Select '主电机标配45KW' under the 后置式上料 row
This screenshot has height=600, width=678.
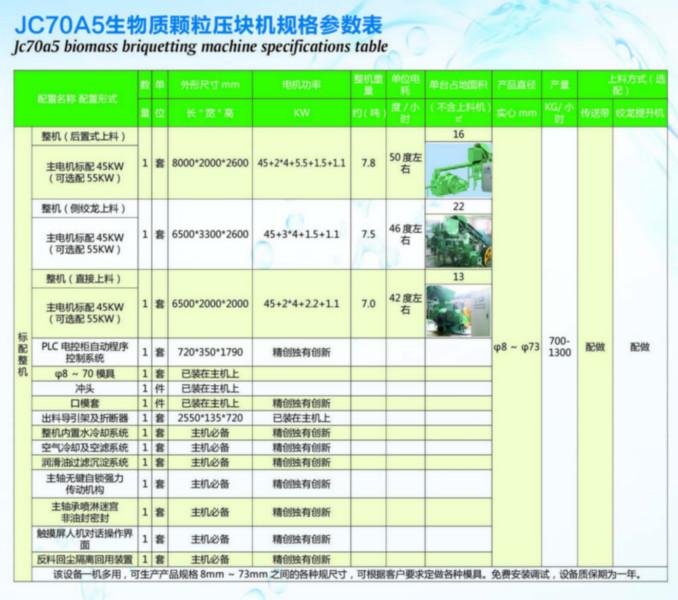click(x=85, y=166)
